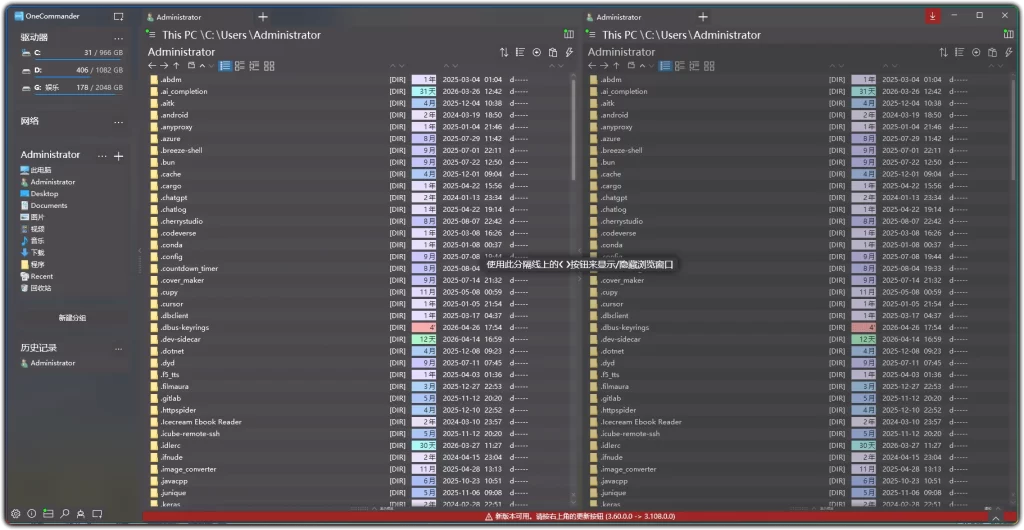
Task: Click the lightning quick-actions icon in left pane
Action: tap(569, 52)
